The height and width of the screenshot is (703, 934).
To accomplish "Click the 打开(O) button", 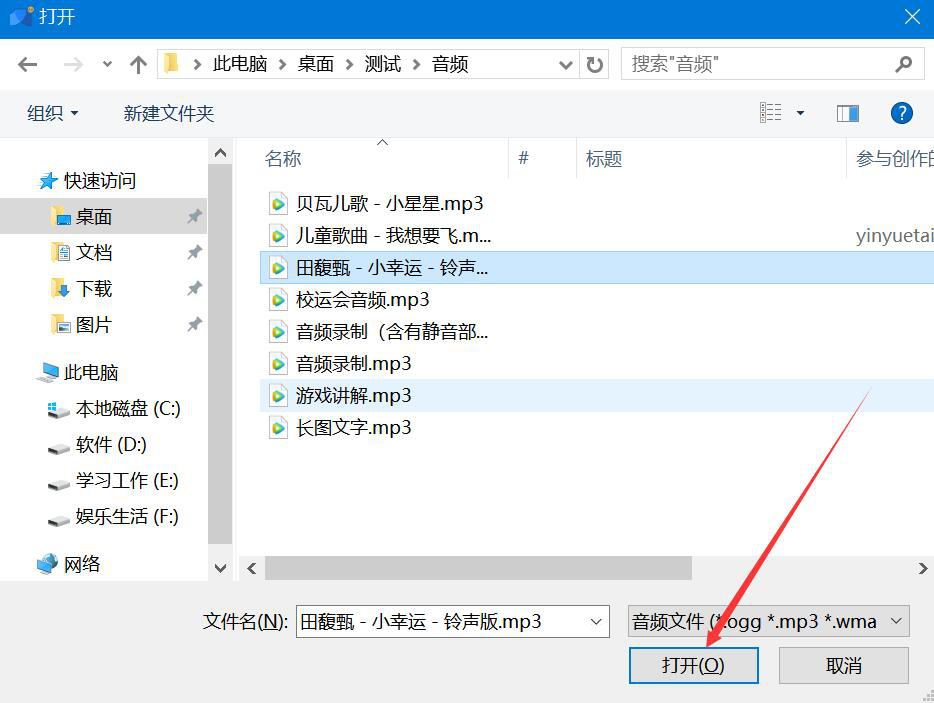I will click(x=693, y=665).
